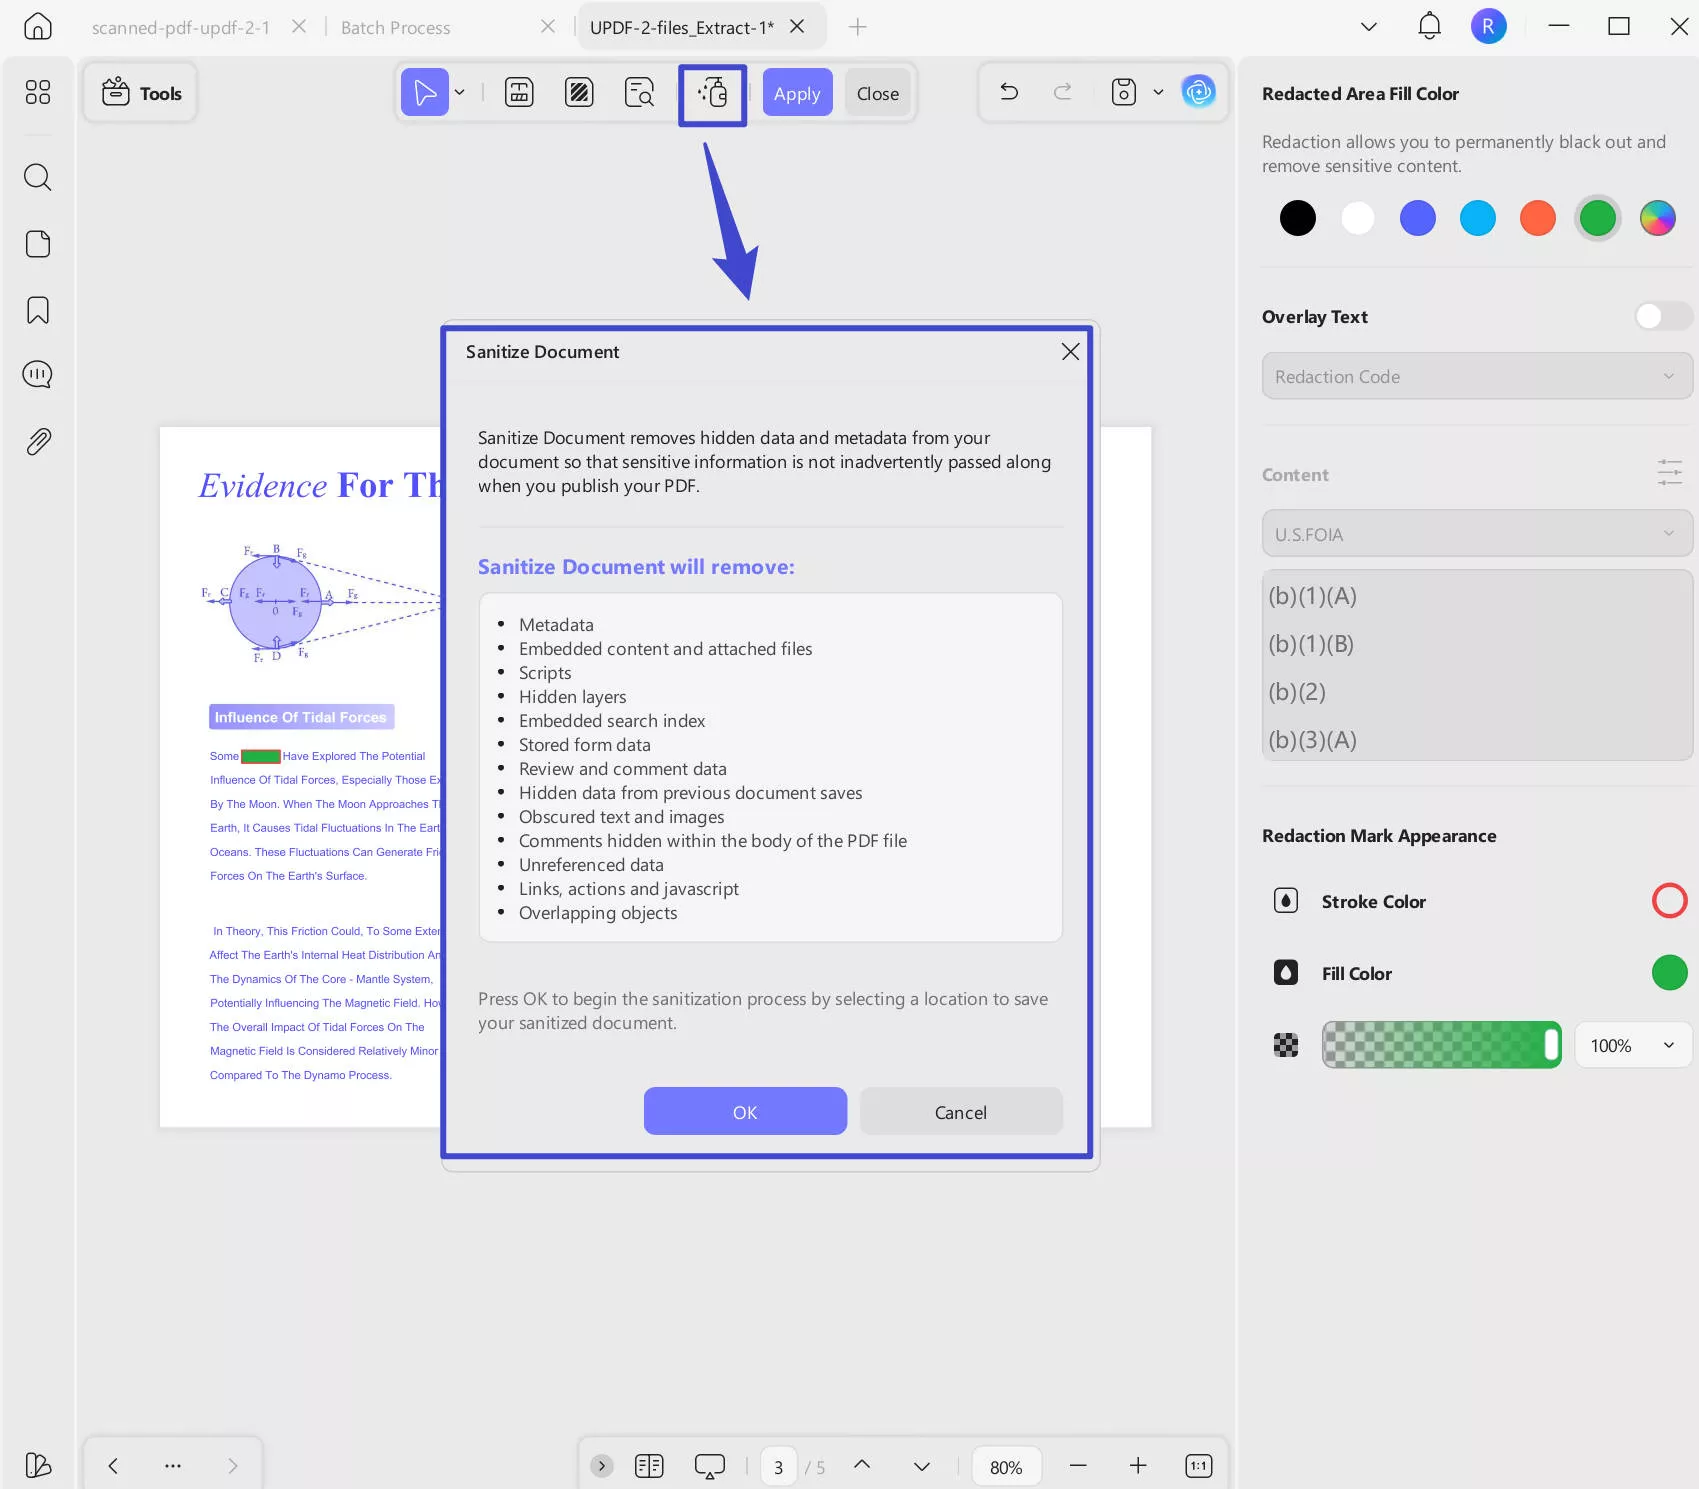Open the attachments paperclip panel
Screen dimensions: 1699x1489
click(x=38, y=441)
